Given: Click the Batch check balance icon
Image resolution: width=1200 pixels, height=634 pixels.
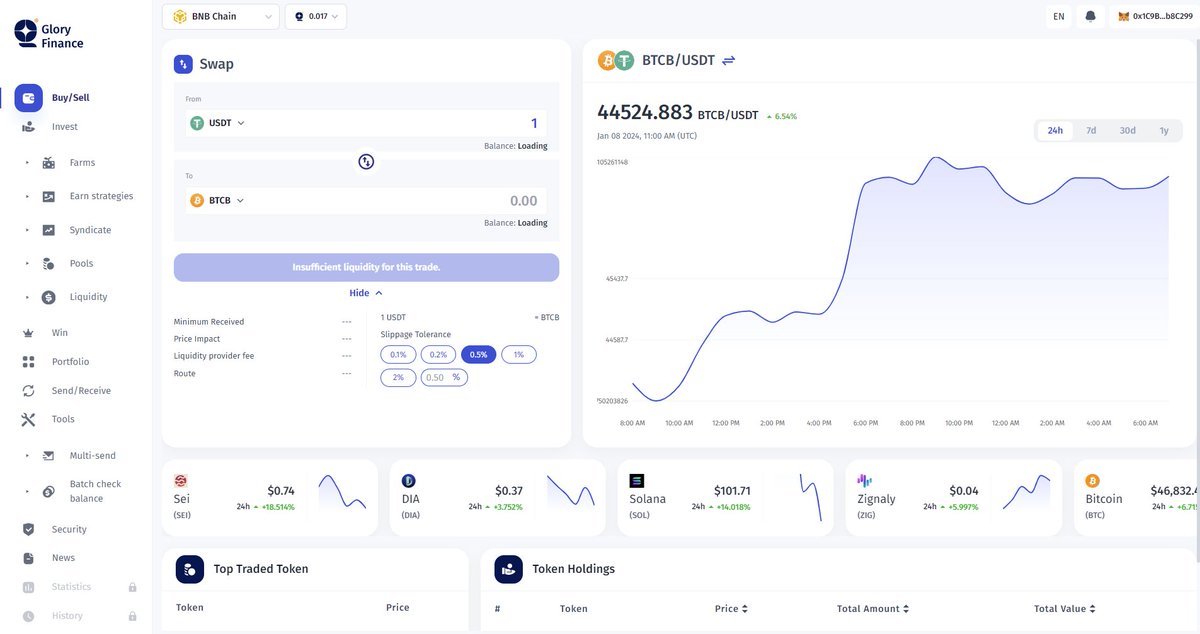Looking at the screenshot, I should pos(48,492).
